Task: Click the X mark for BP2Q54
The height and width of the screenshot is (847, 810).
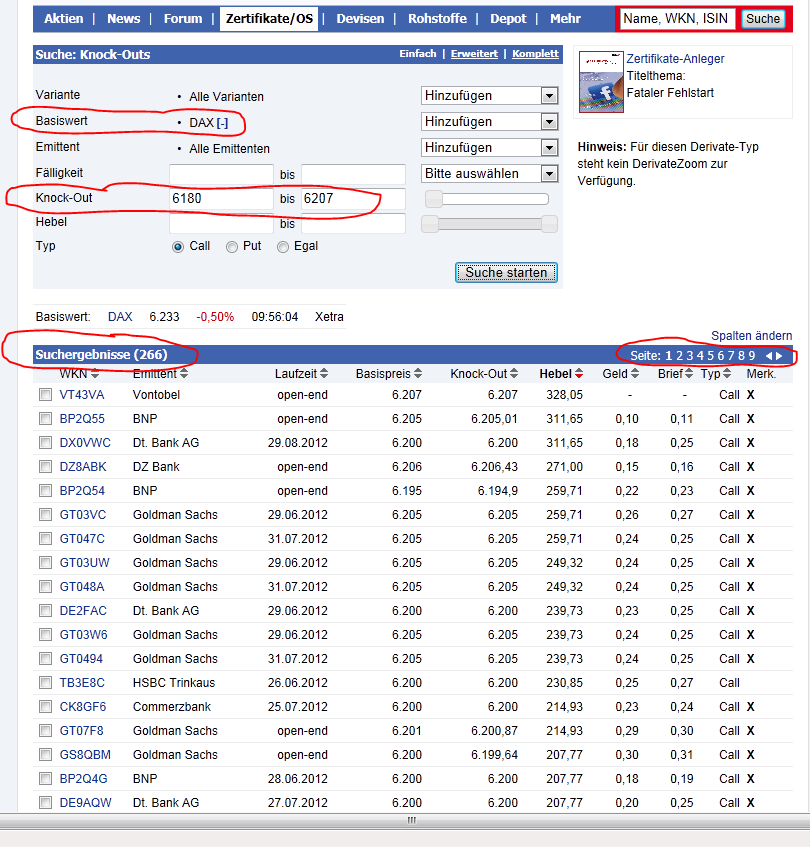Action: pyautogui.click(x=751, y=490)
